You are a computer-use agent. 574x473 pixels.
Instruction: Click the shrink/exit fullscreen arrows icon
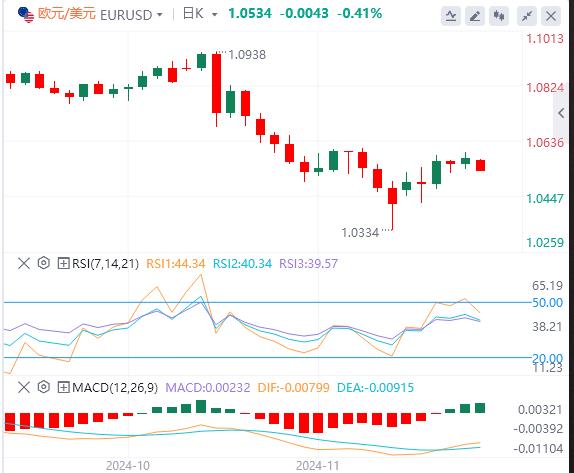(x=527, y=16)
